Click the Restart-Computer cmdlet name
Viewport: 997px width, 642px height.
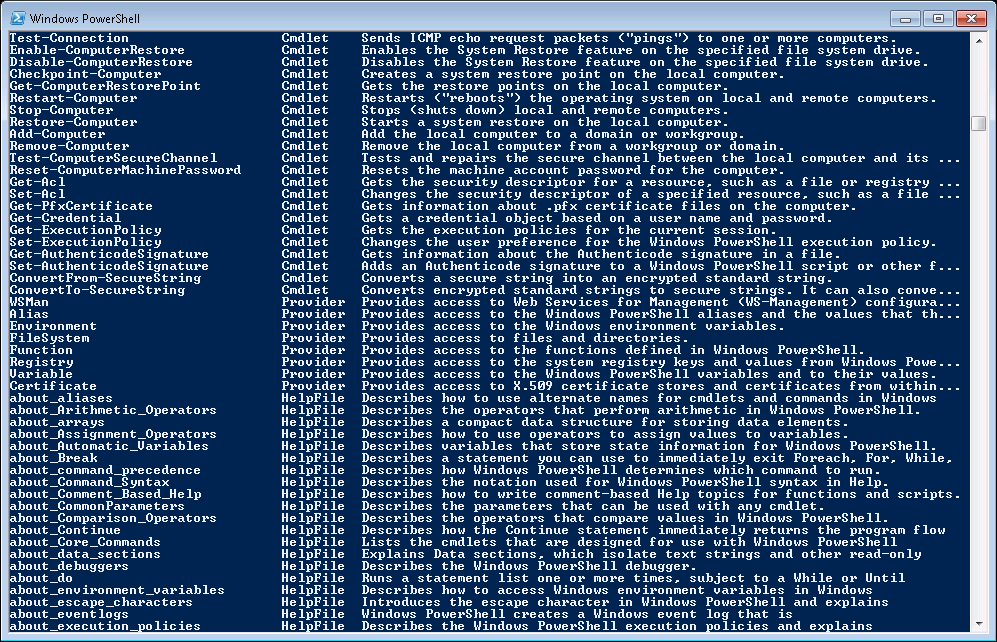tap(73, 99)
